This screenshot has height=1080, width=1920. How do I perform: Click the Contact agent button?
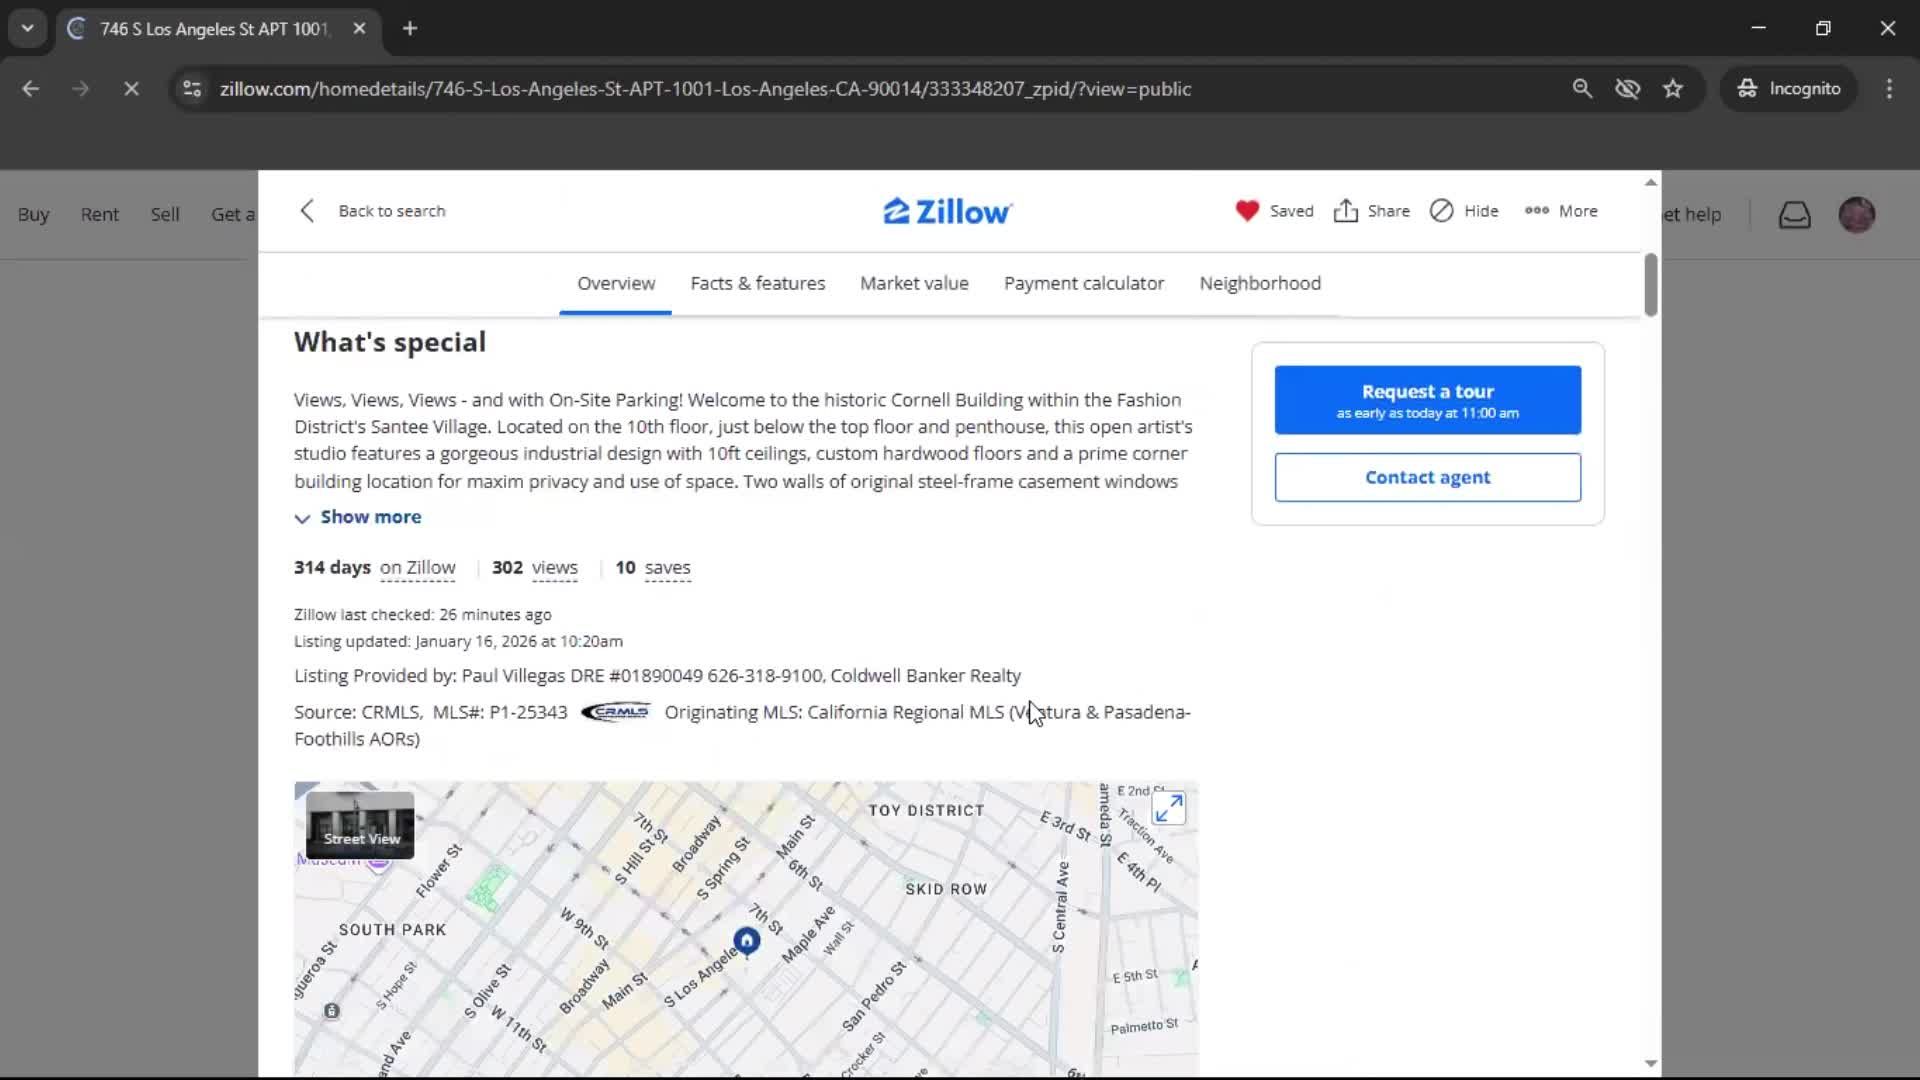[x=1427, y=477]
